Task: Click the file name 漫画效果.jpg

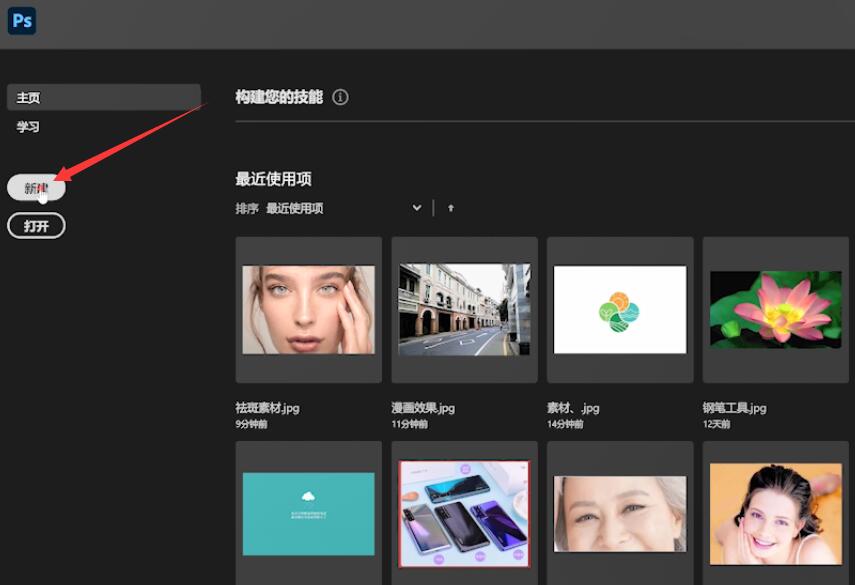Action: tap(423, 408)
